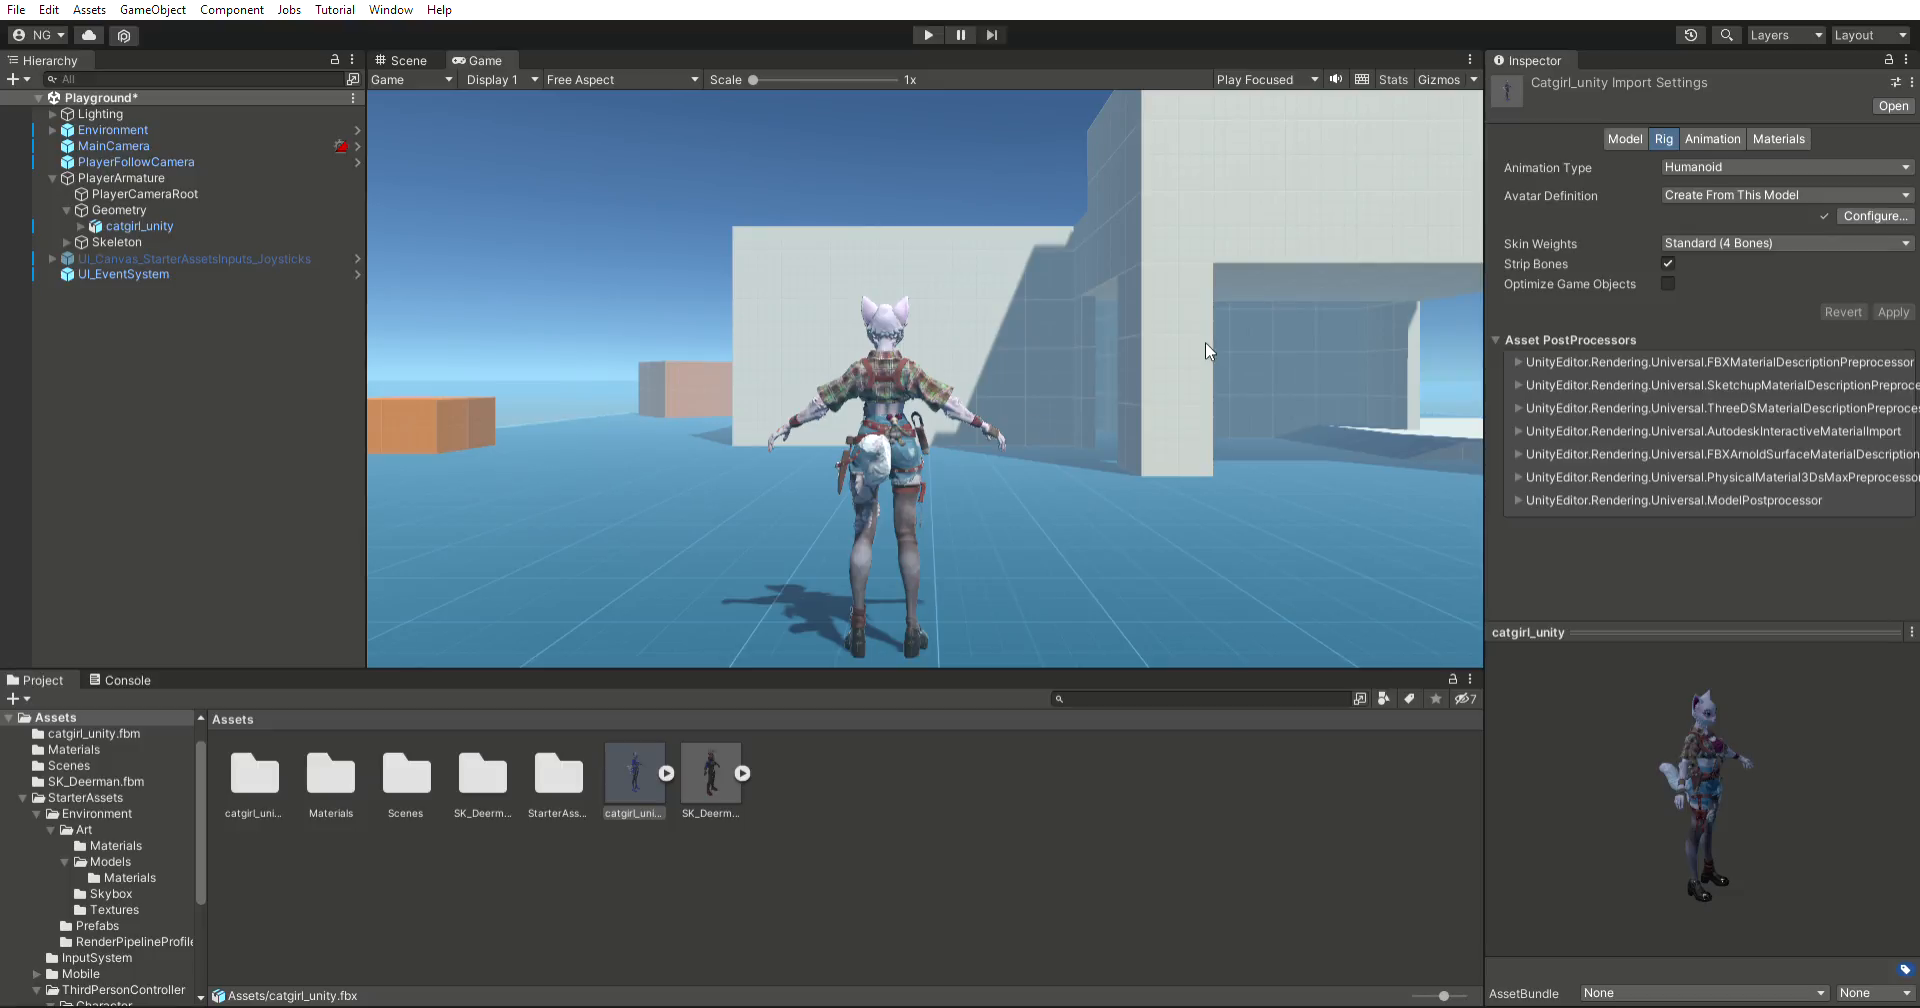Viewport: 1920px width, 1008px height.
Task: Open the Display 1 dropdown
Action: click(x=502, y=79)
